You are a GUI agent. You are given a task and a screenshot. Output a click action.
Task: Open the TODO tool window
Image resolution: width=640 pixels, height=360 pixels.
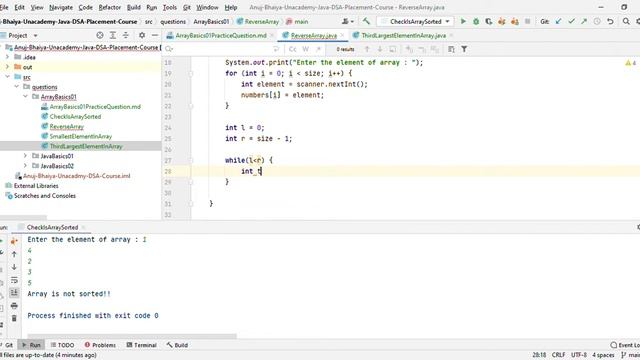(62, 345)
